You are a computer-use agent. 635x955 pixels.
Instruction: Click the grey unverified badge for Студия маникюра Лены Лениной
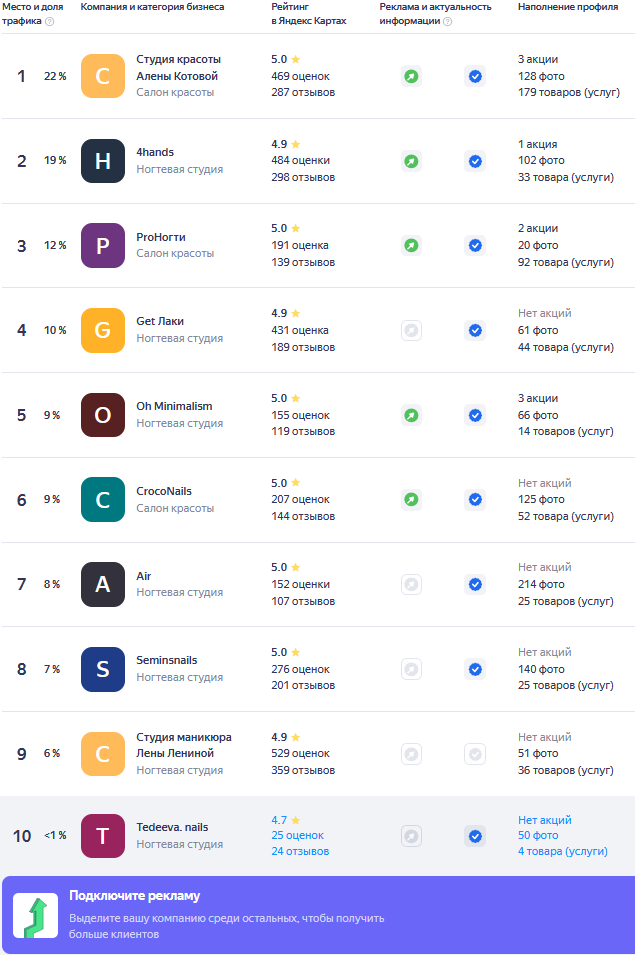pyautogui.click(x=475, y=754)
